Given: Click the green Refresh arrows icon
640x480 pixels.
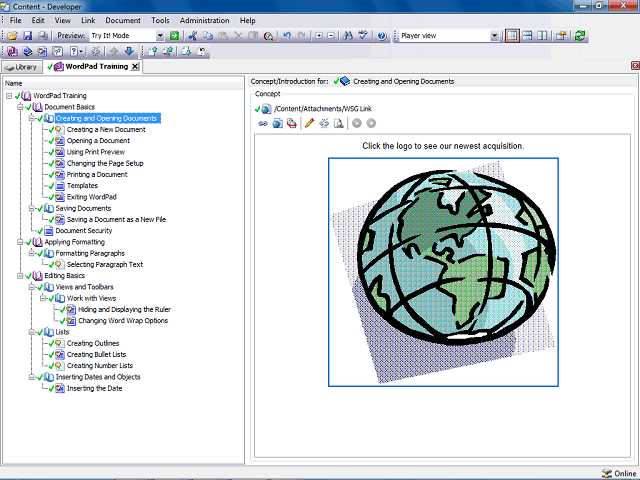Looking at the screenshot, I should (580, 36).
